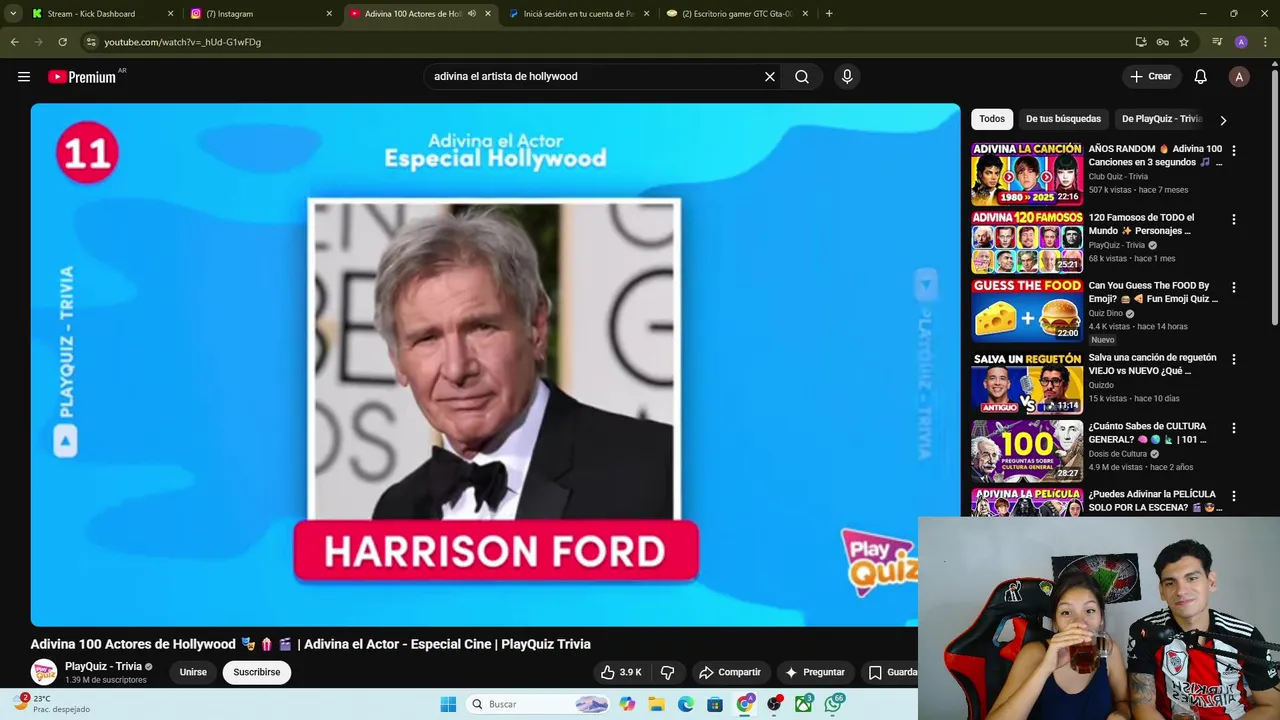Open the PlayQuiz - Trivia channel name
This screenshot has height=720, width=1280.
click(103, 667)
